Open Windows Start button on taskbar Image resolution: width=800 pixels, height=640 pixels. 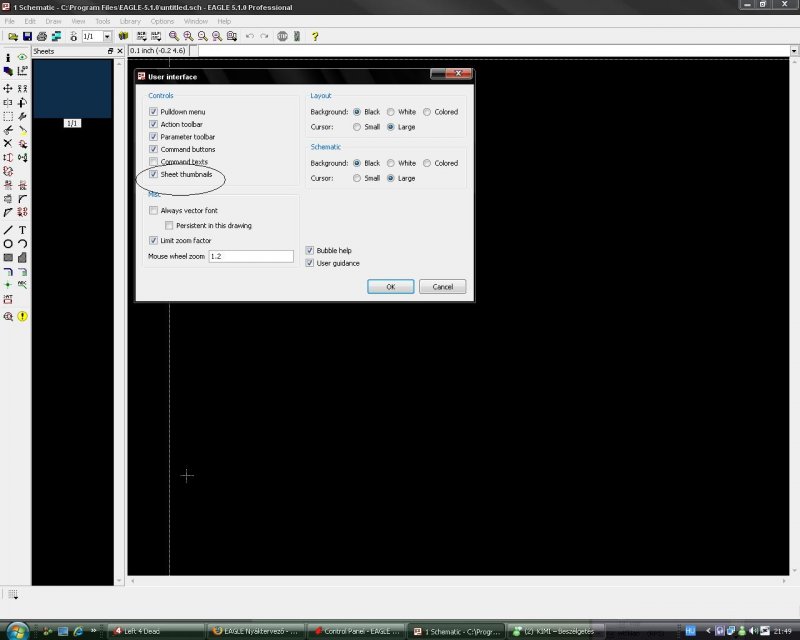[x=17, y=631]
